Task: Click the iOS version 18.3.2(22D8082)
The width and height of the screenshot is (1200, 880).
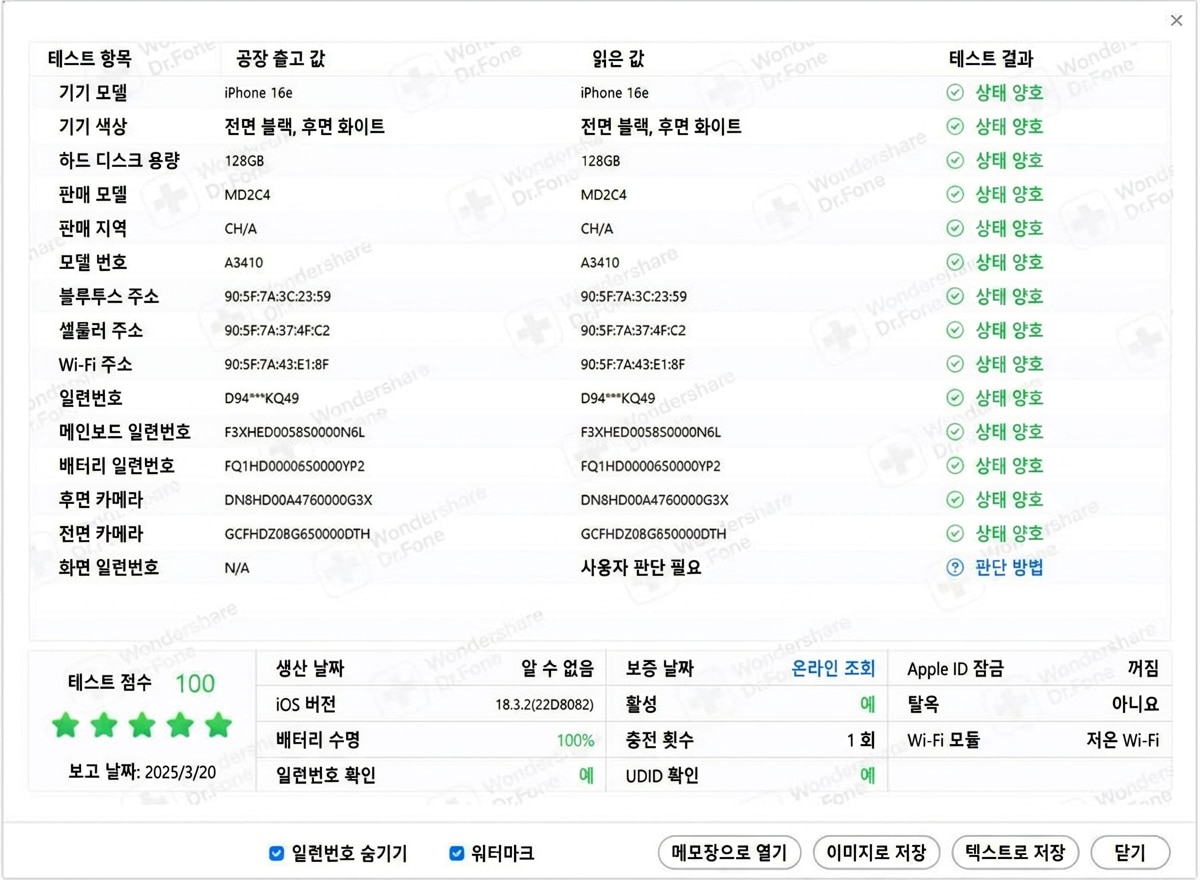Action: point(545,705)
